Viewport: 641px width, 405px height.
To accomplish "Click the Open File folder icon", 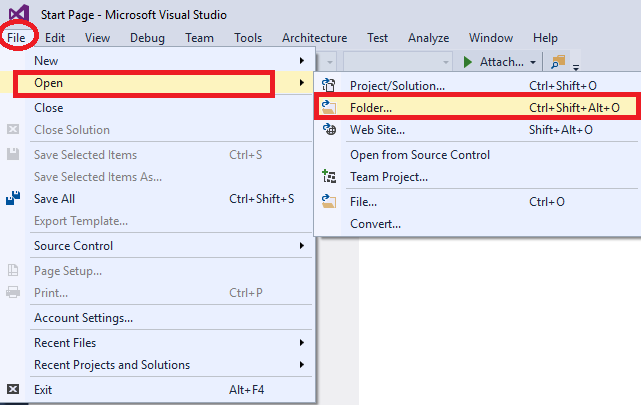I will pyautogui.click(x=329, y=201).
